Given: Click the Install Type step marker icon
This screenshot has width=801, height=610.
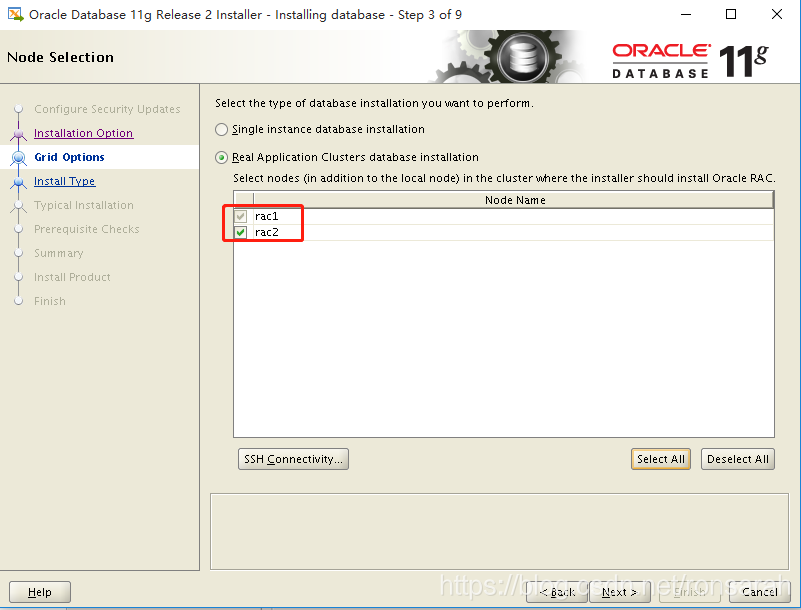Looking at the screenshot, I should [x=20, y=181].
